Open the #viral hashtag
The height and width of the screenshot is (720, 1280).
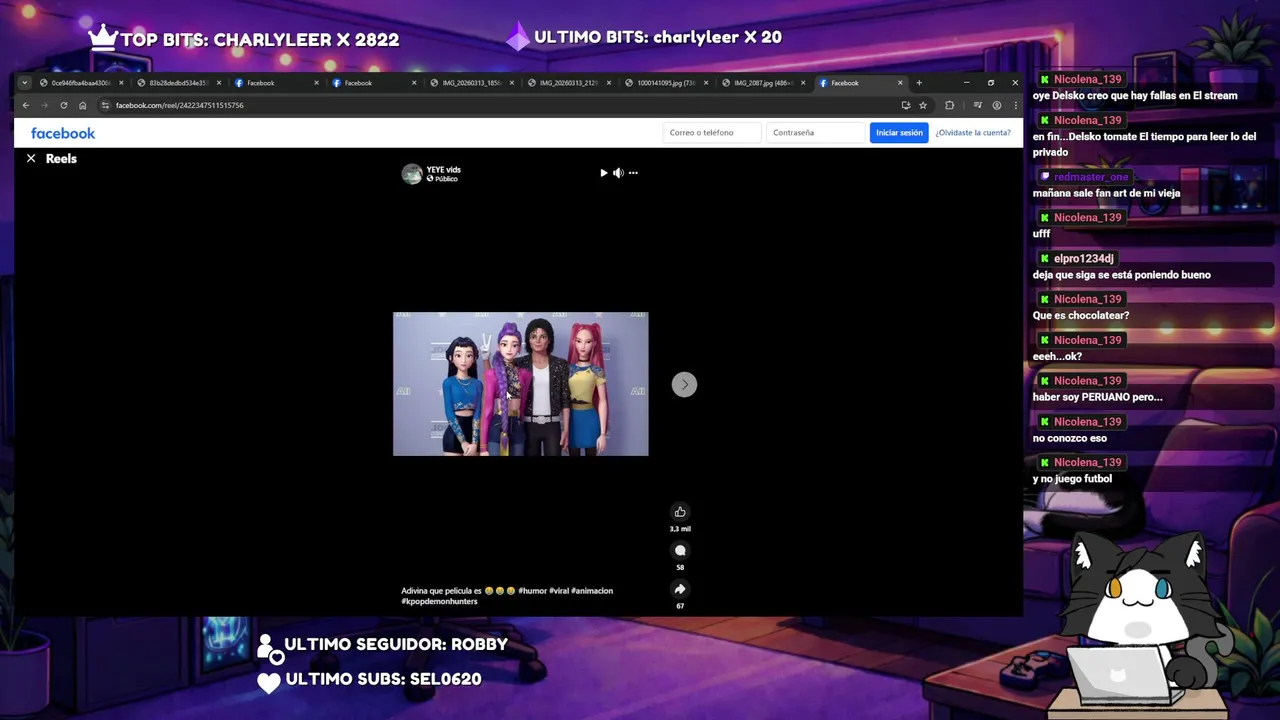560,591
